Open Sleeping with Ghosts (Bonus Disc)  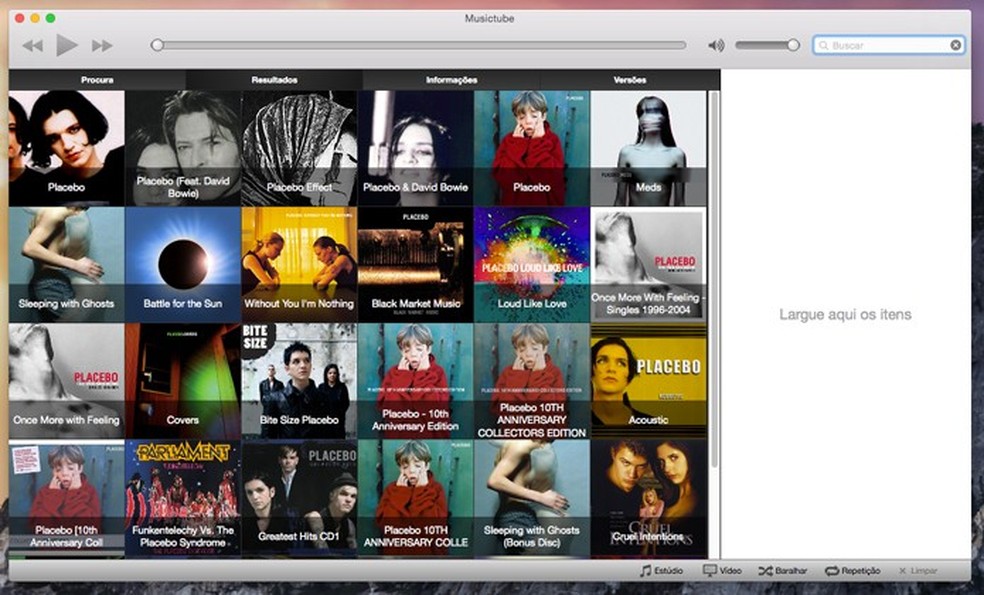point(532,498)
